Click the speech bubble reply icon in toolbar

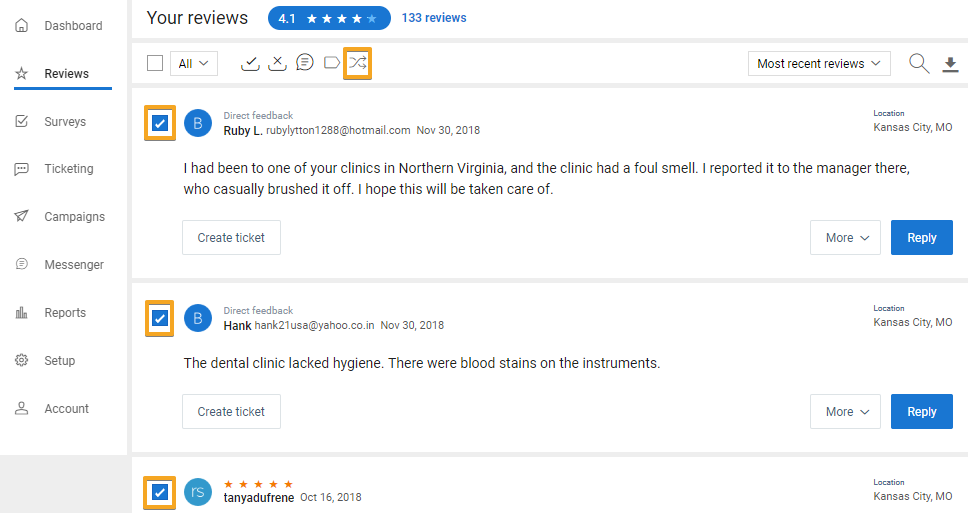pos(305,63)
